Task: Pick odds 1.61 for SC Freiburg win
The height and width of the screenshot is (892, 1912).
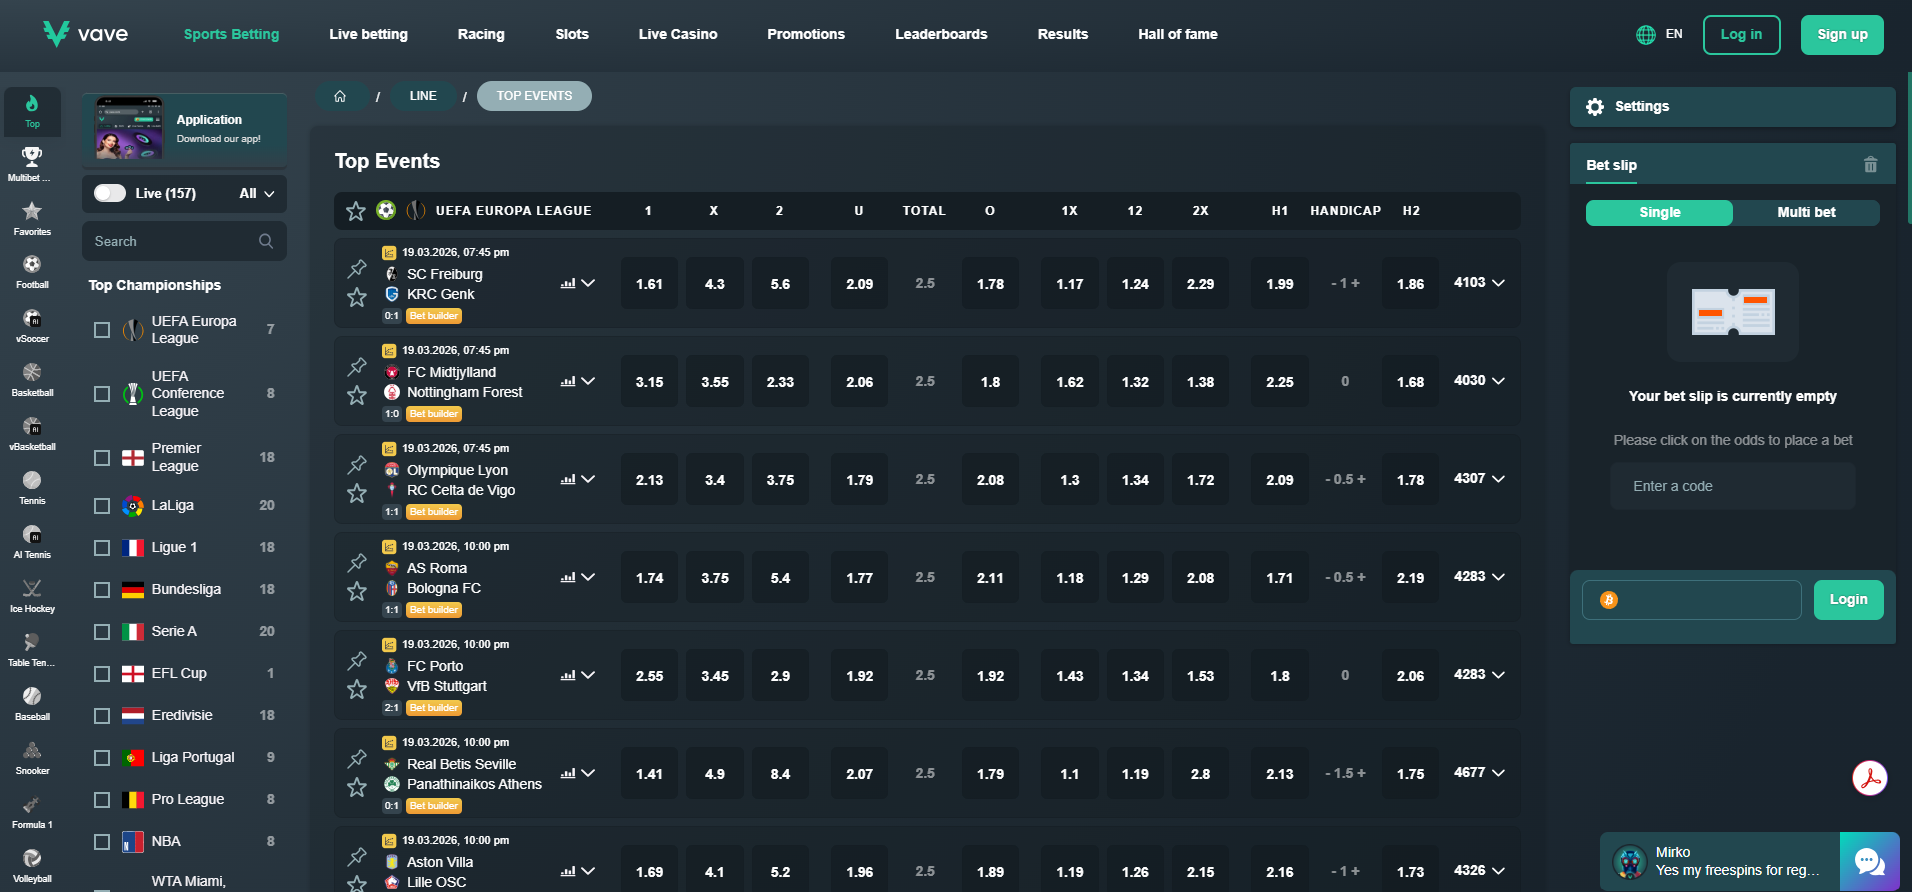Action: click(x=649, y=284)
